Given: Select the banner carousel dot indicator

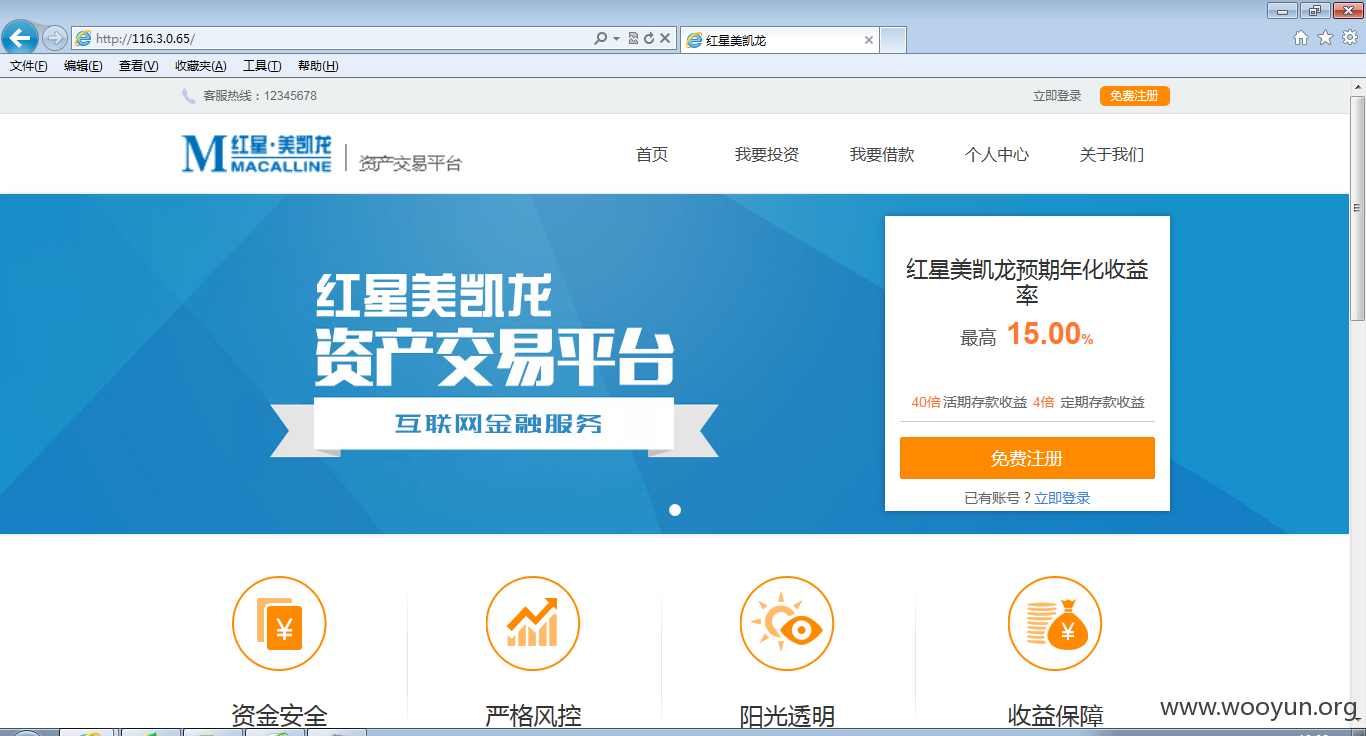Looking at the screenshot, I should 675,510.
